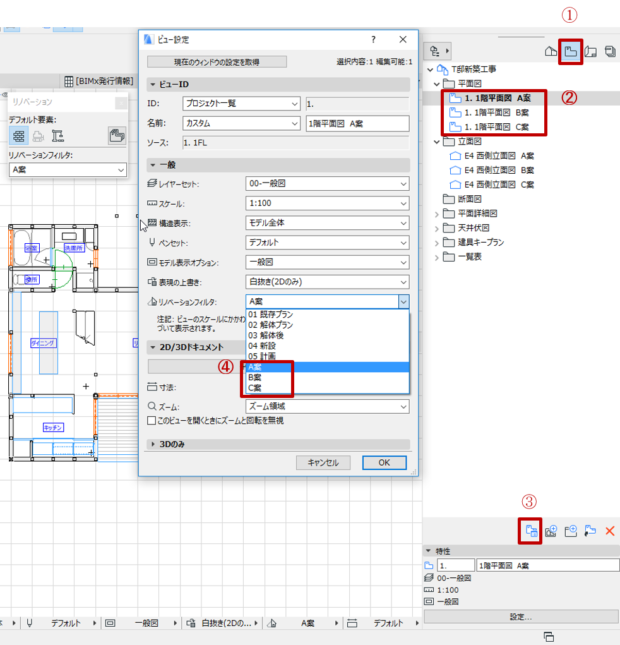Open the model view options dropdown 一般図
Image resolution: width=620 pixels, height=645 pixels.
coord(327,262)
